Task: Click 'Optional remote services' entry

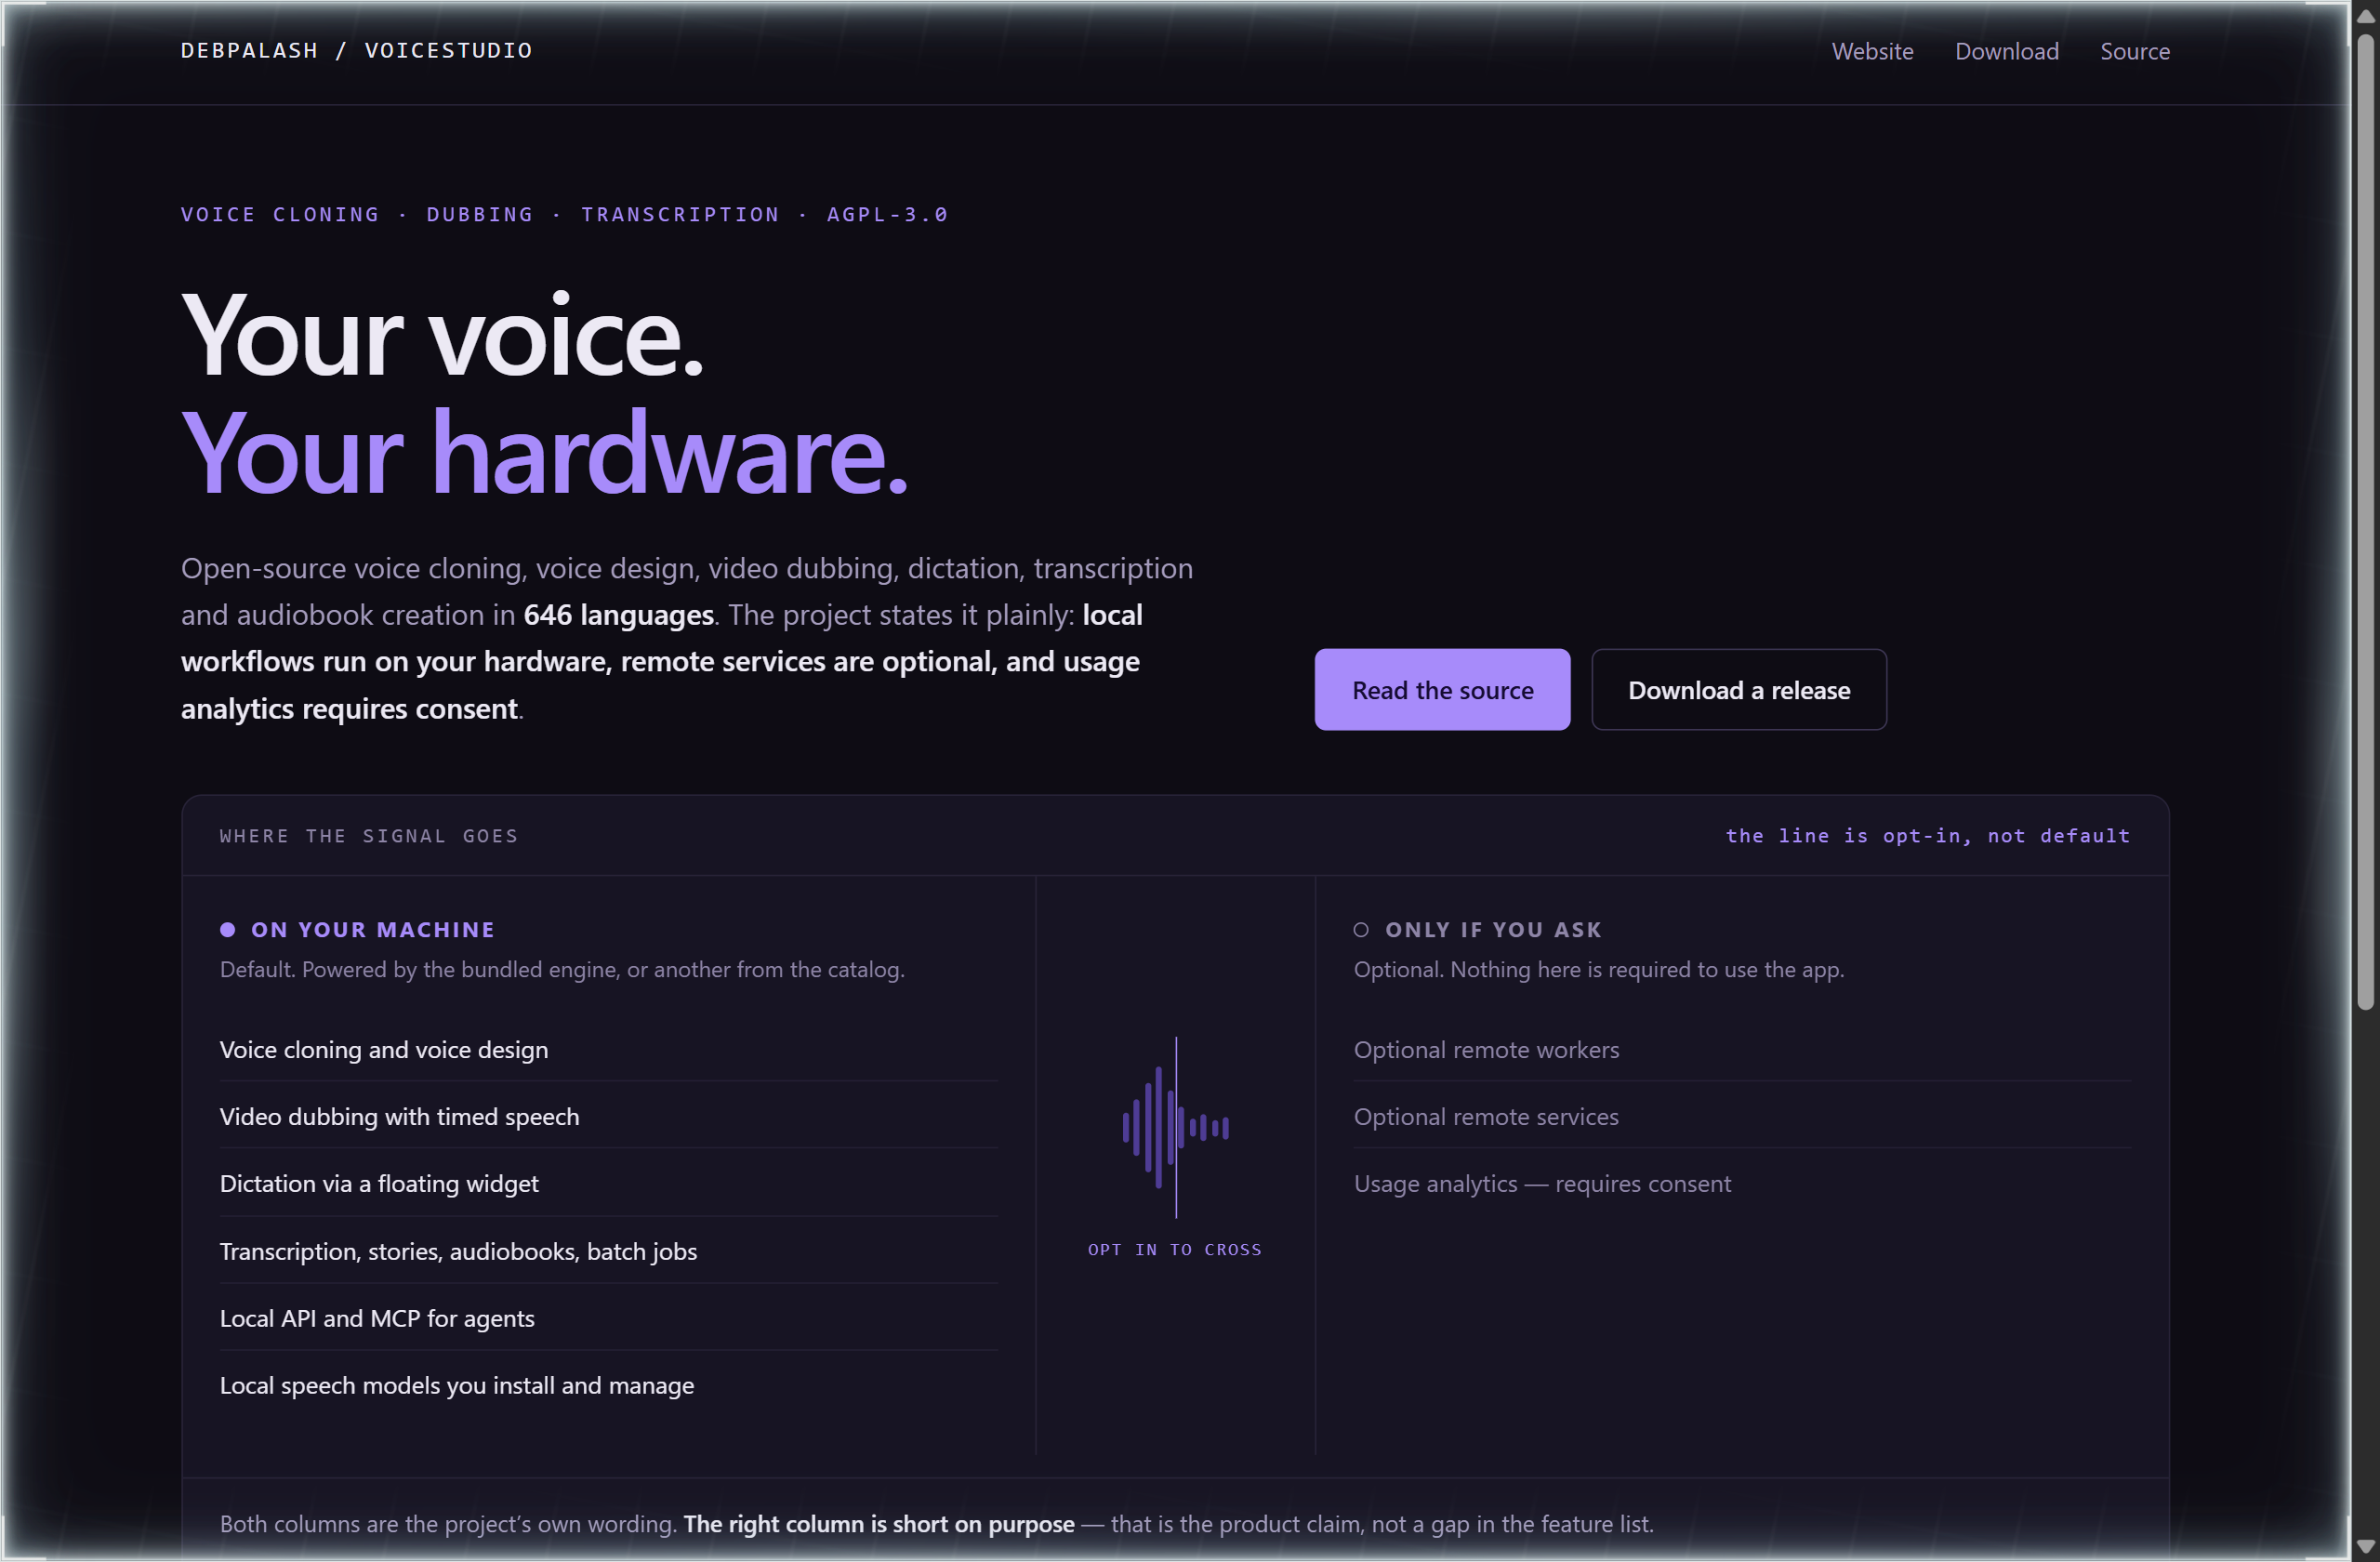Action: (x=1741, y=1116)
